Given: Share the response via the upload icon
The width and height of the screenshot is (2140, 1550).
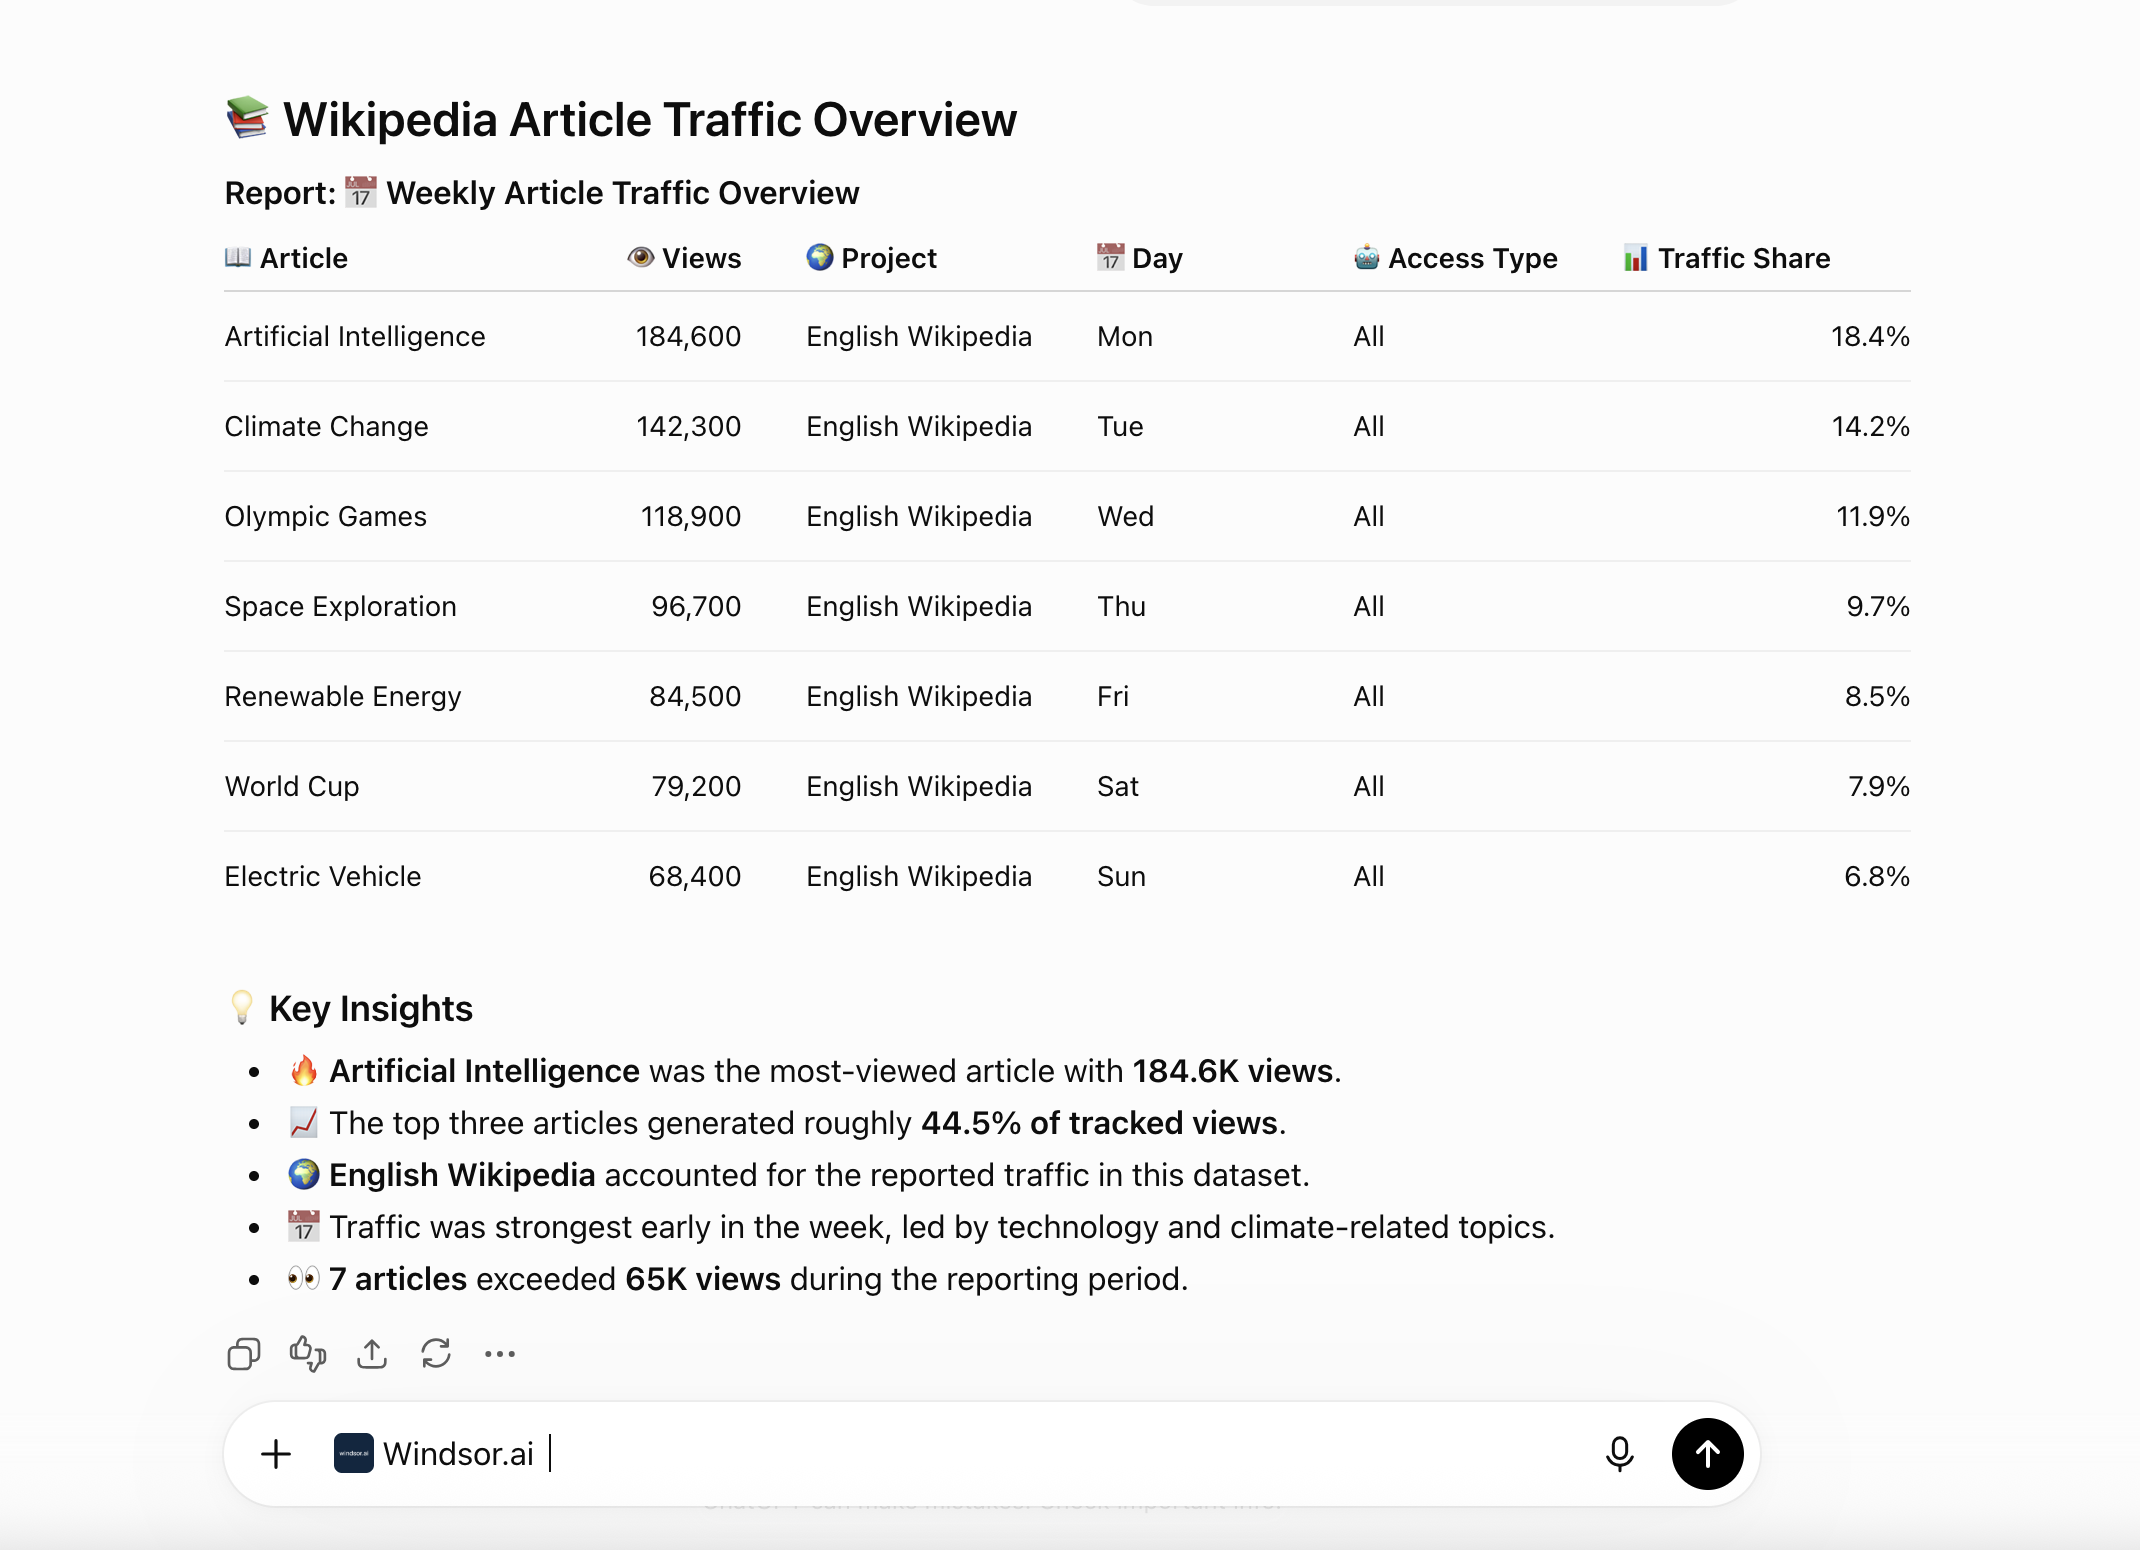Looking at the screenshot, I should point(372,1354).
